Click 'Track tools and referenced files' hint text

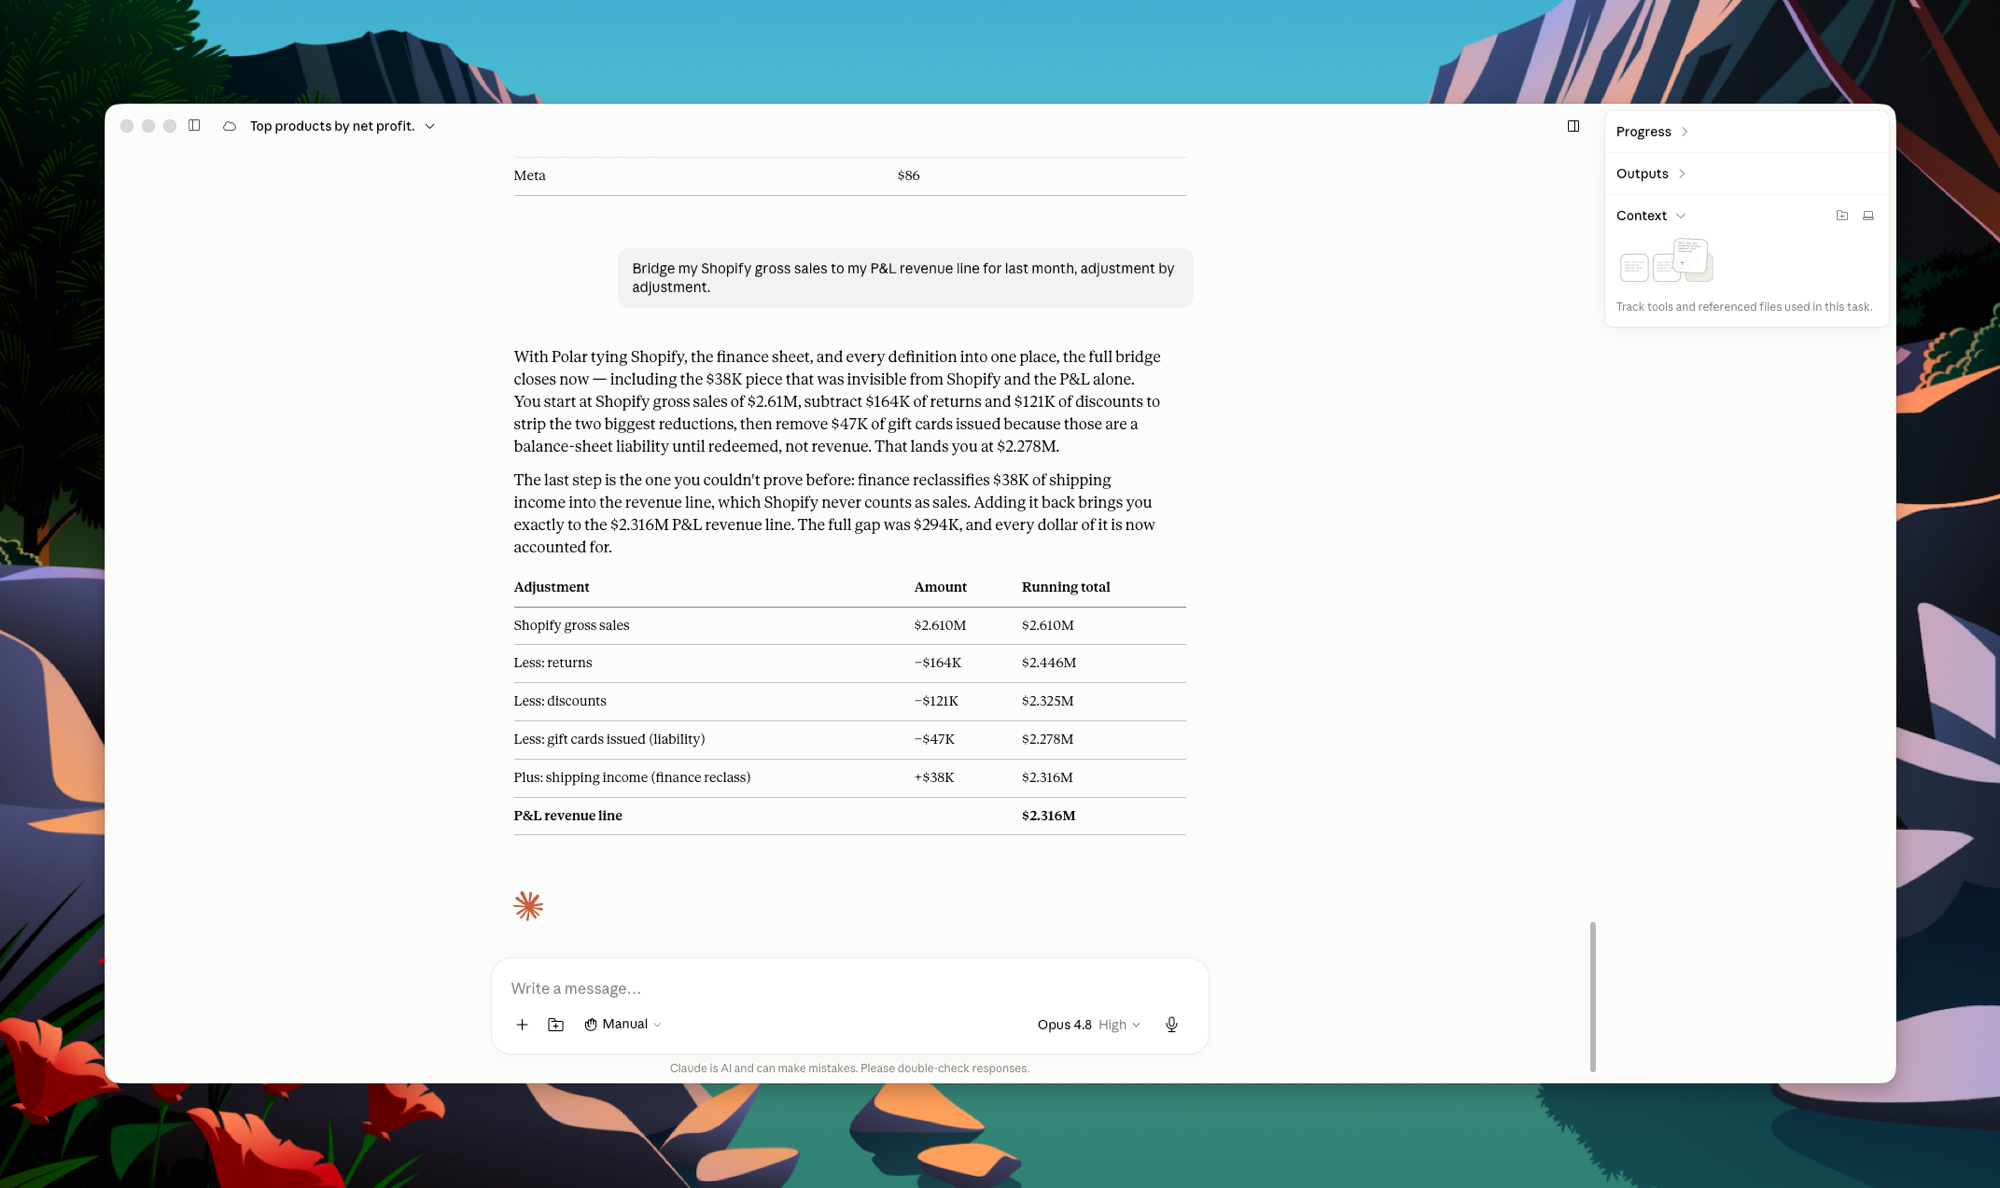click(1744, 307)
